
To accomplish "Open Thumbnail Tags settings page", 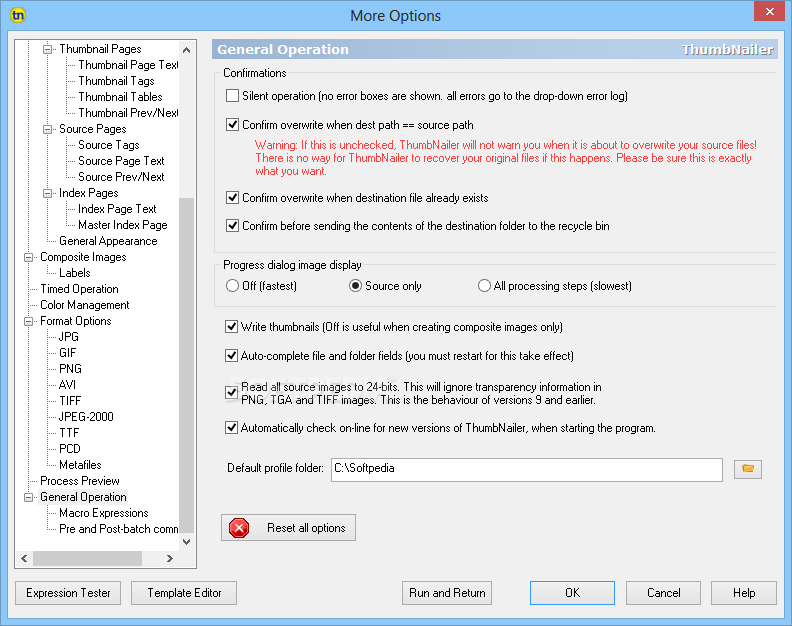I will (x=116, y=81).
